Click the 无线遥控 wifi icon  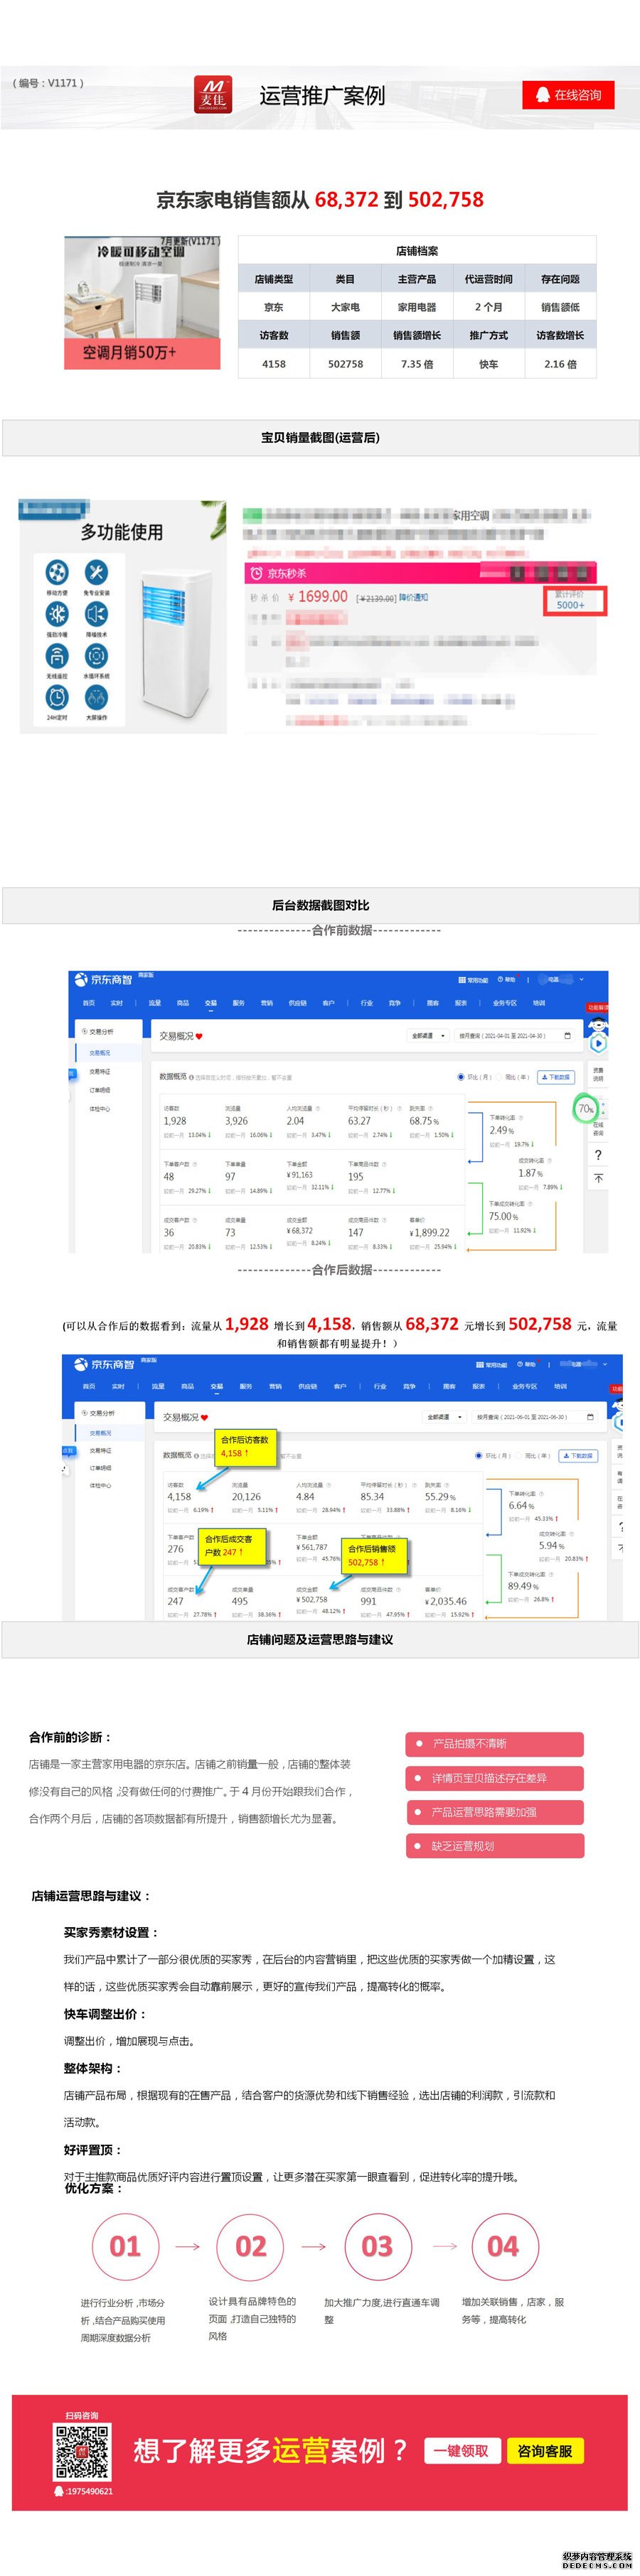click(57, 656)
